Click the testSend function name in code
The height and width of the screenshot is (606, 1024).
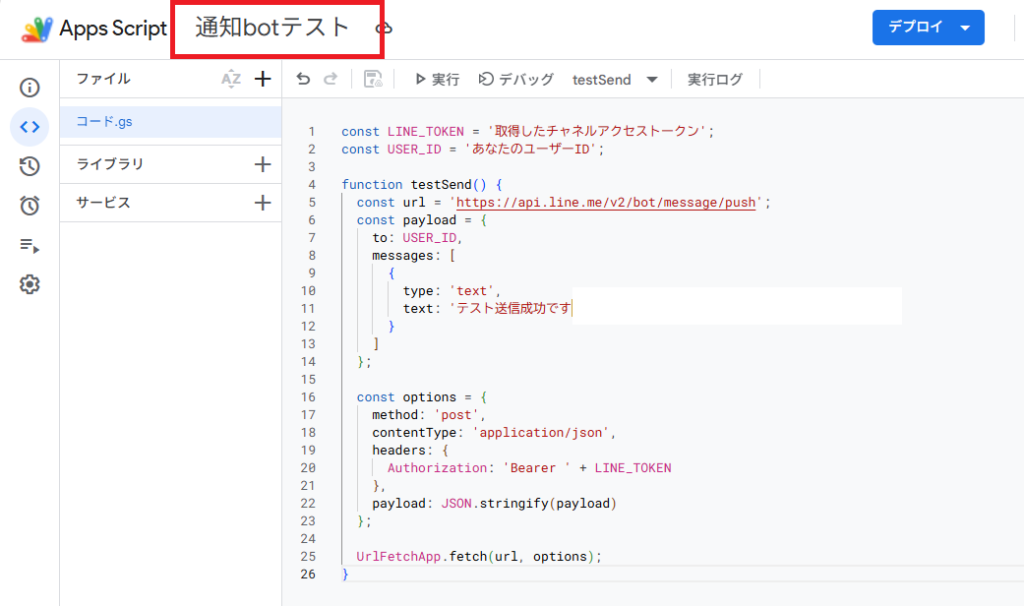[x=441, y=185]
